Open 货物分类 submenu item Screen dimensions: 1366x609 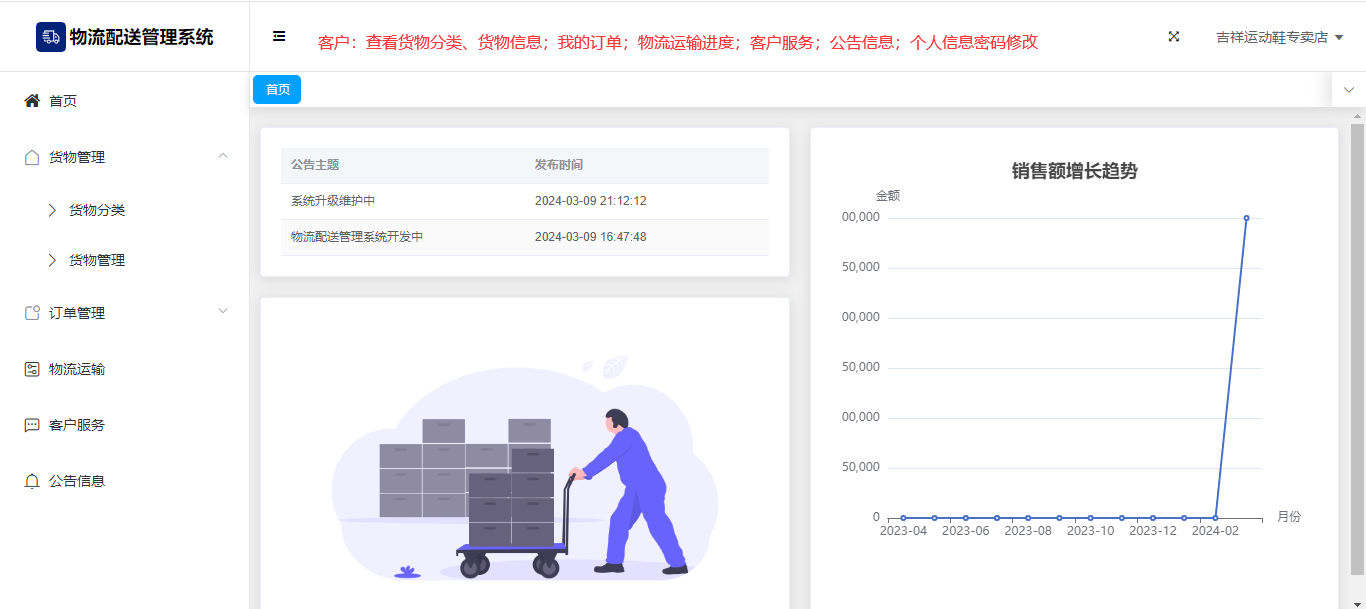97,210
